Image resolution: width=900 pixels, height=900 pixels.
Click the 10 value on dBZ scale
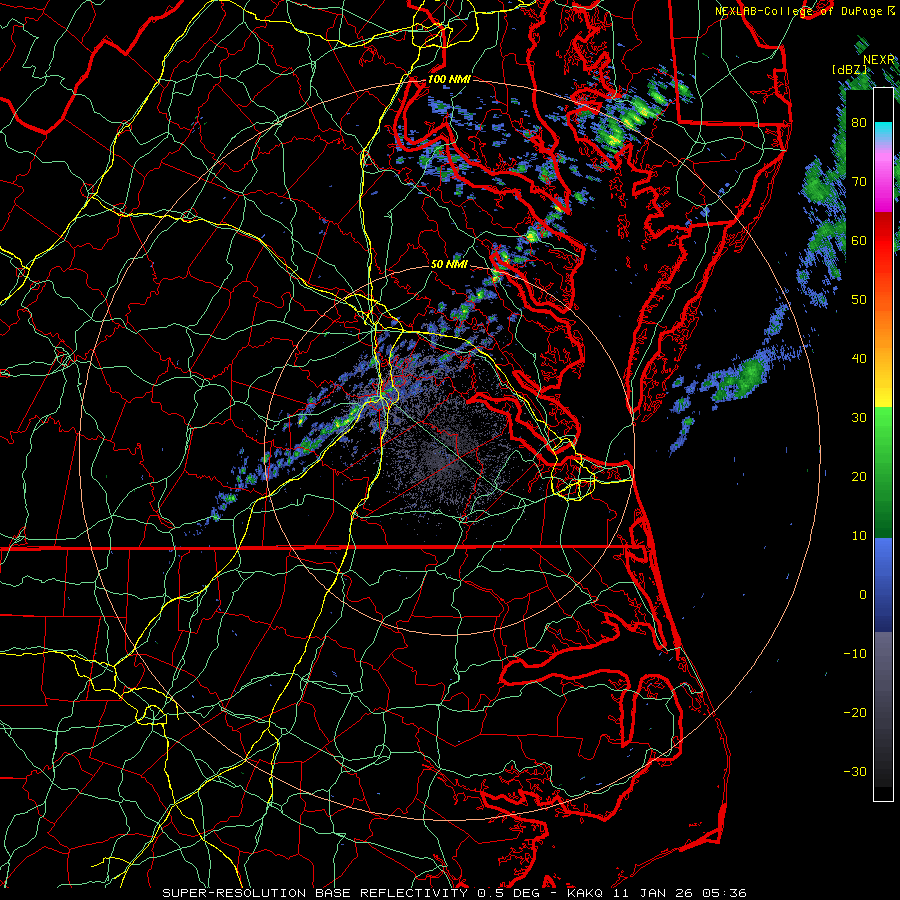(x=859, y=536)
